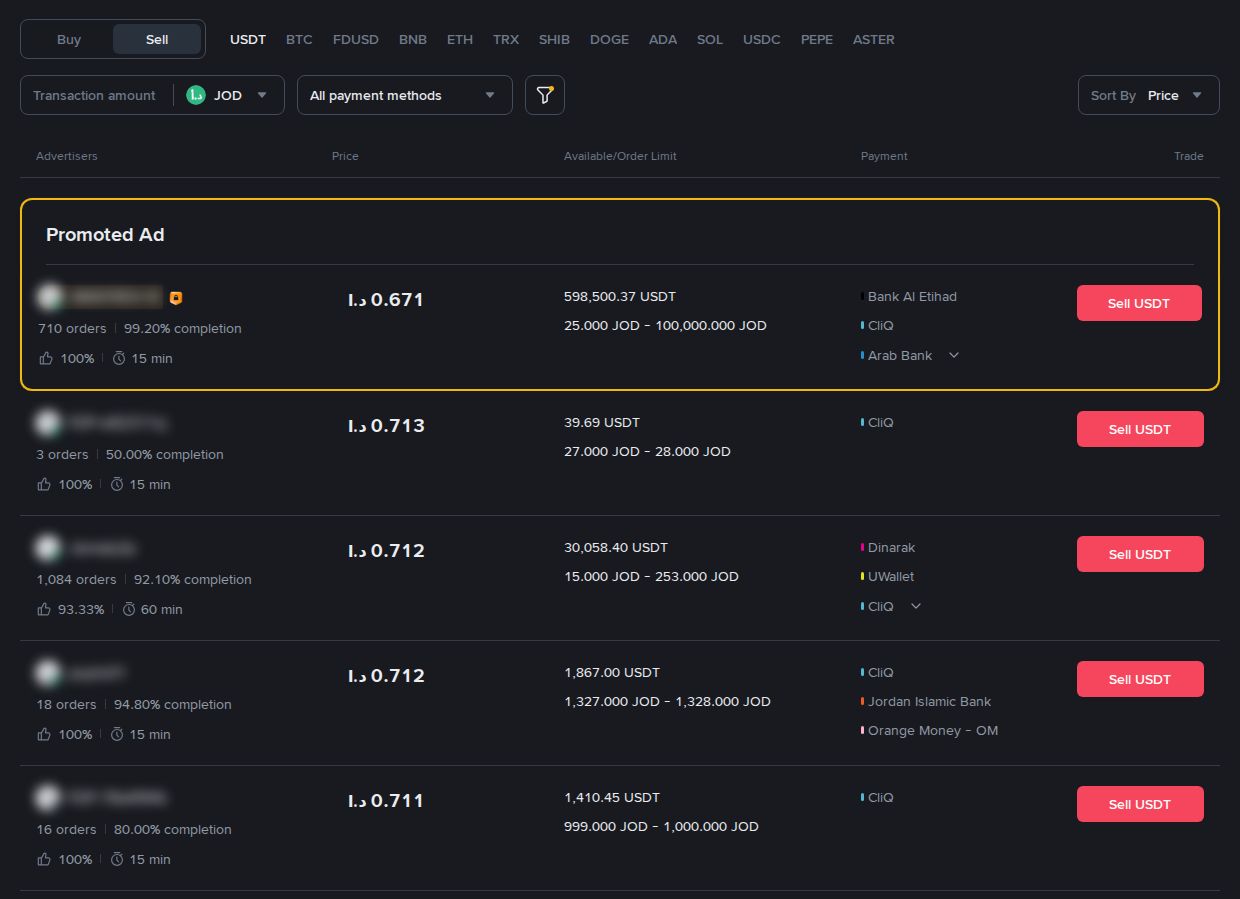The width and height of the screenshot is (1240, 899).
Task: Select ADA crypto tab
Action: click(x=663, y=40)
